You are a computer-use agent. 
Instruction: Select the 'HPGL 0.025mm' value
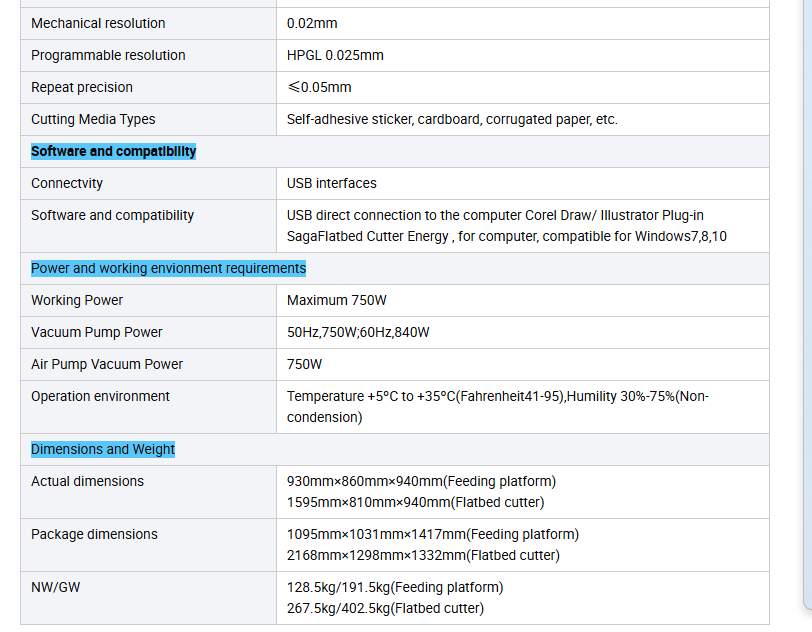point(335,55)
